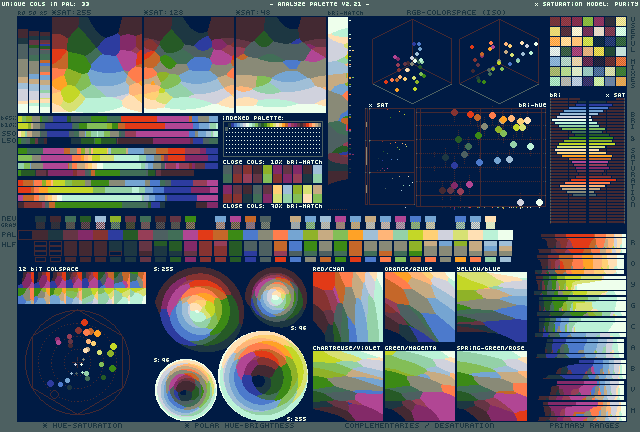Viewport: 640px width, 432px height.
Task: Click the 'B' letter in Primary Ranges
Action: [633, 368]
